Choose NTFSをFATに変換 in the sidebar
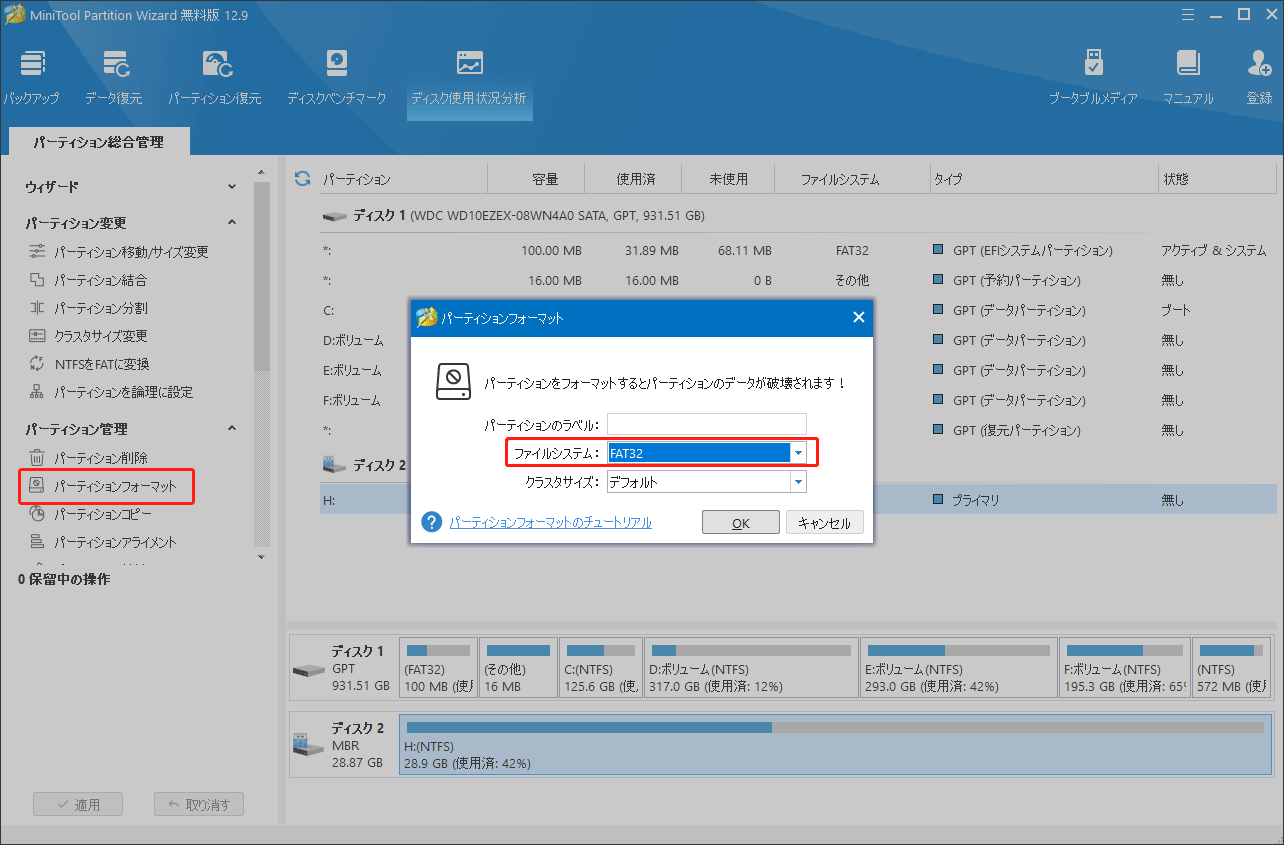 pyautogui.click(x=89, y=364)
